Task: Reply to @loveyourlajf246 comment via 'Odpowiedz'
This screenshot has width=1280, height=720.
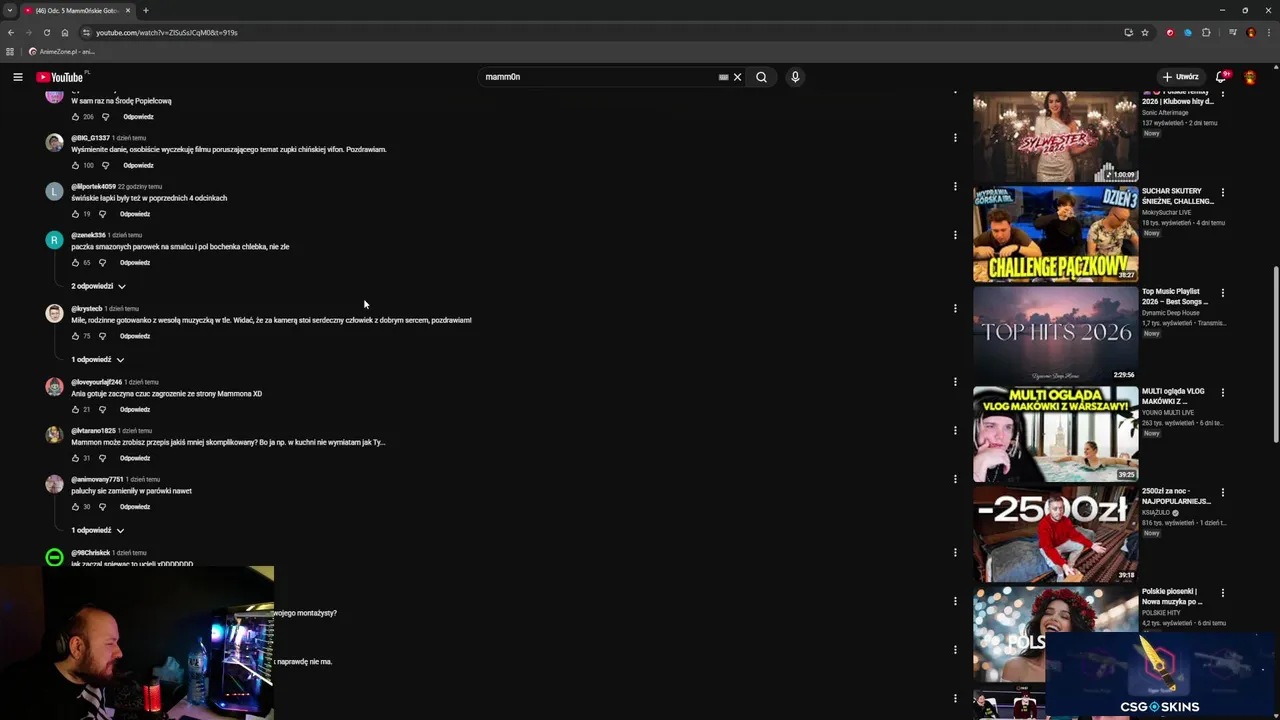Action: pos(135,409)
